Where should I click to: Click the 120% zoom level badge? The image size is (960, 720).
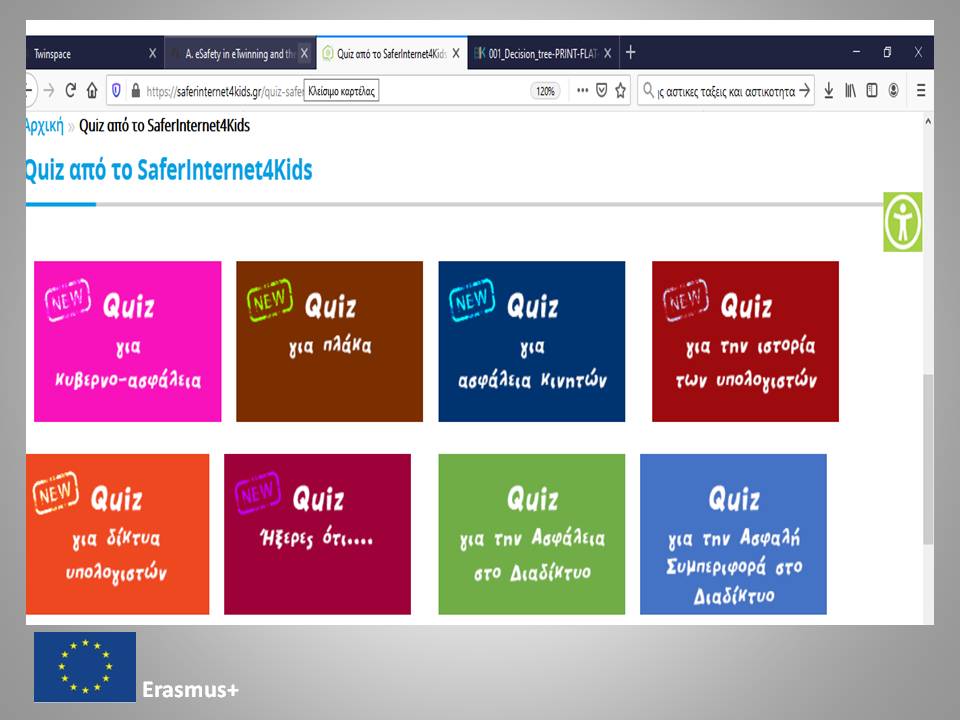546,91
